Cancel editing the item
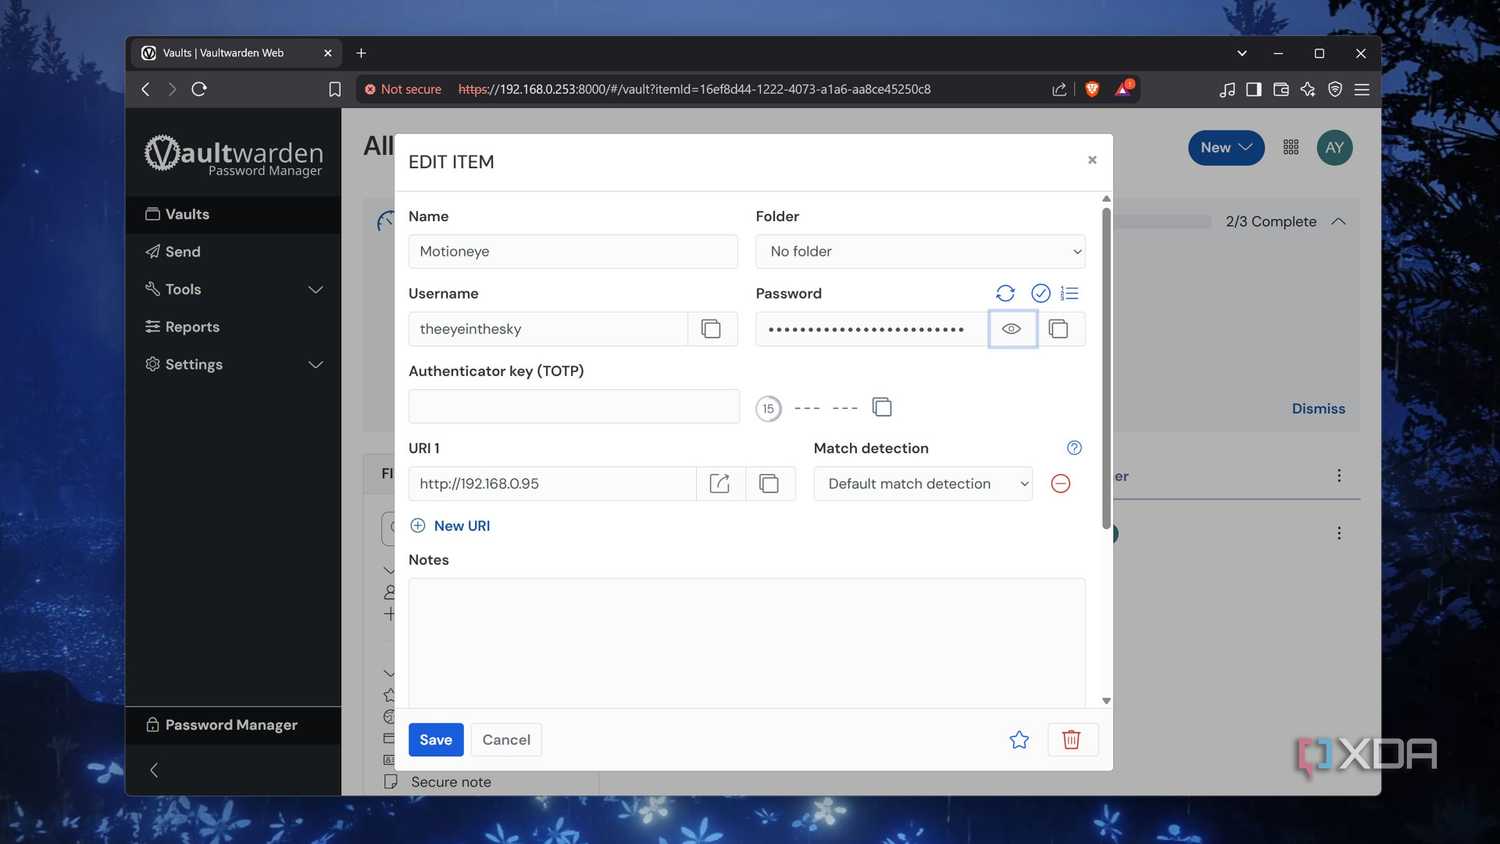Screen dimensions: 1500x844 coord(506,740)
